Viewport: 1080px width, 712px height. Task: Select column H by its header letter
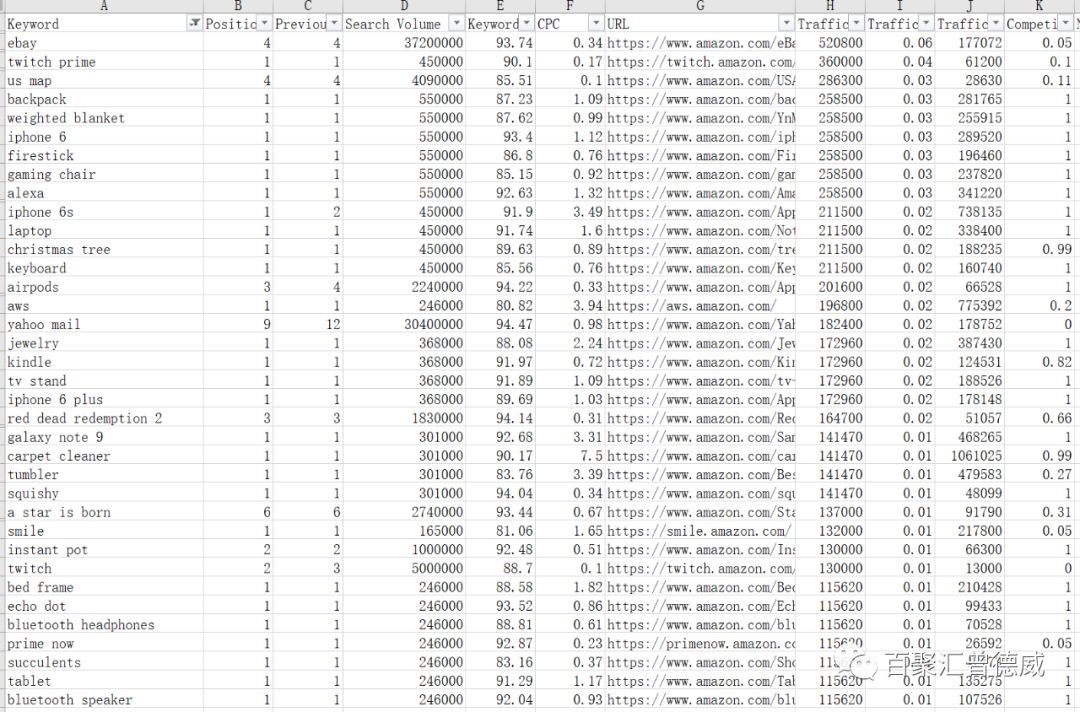click(x=830, y=6)
